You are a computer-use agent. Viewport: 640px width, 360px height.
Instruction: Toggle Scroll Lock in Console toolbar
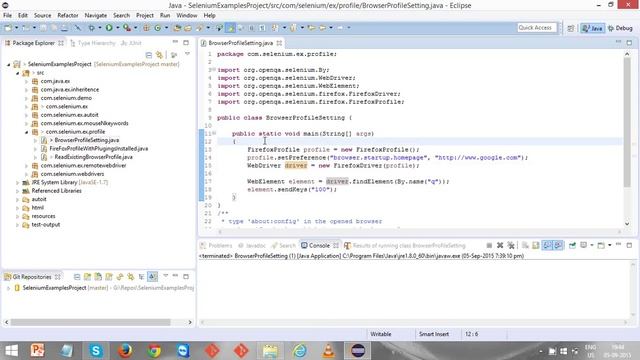pos(536,245)
